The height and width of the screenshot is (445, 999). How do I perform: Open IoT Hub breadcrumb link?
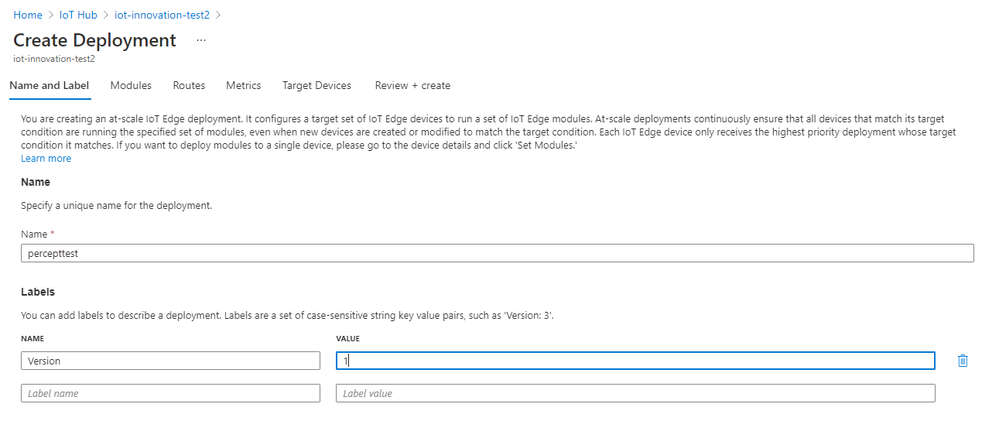tap(78, 15)
